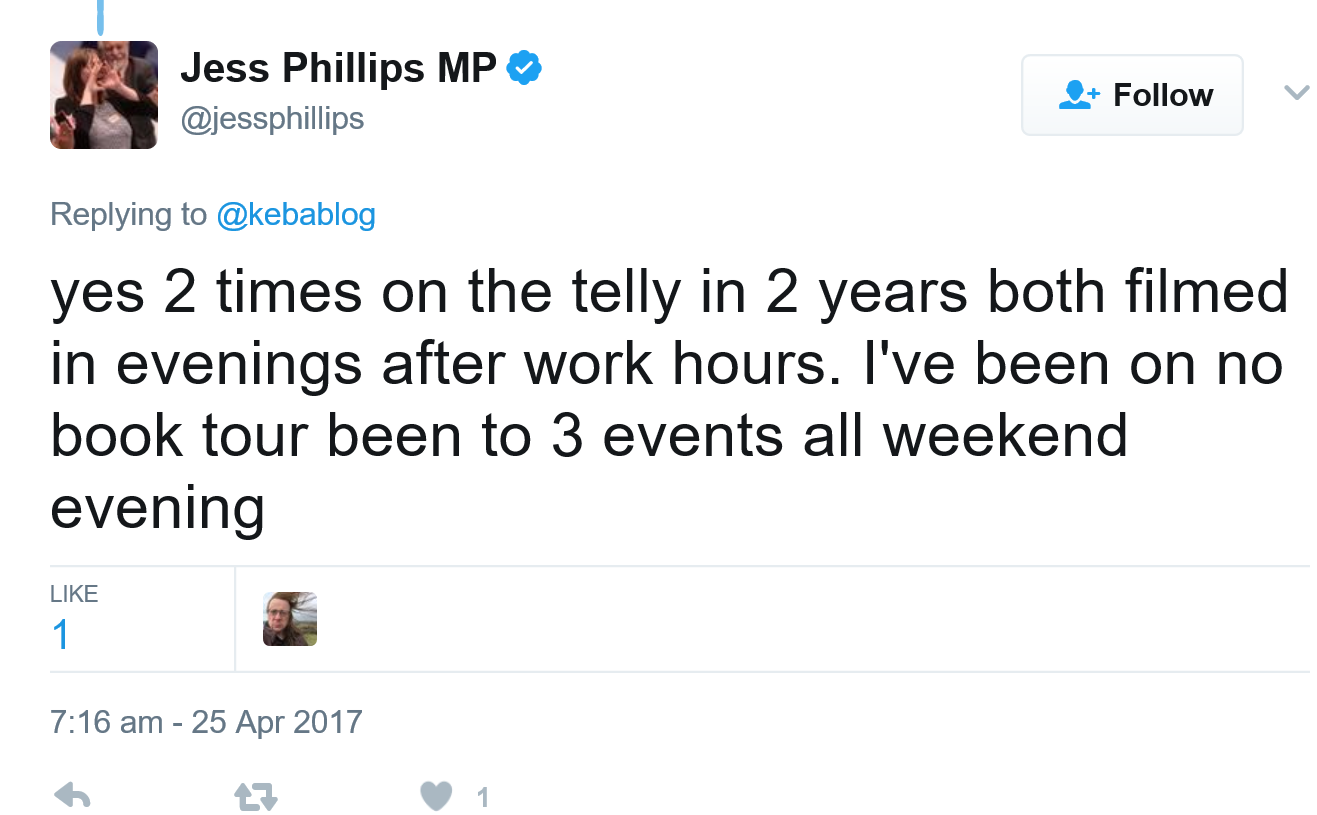Click the person-plus icon inside Follow
The width and height of the screenshot is (1317, 815).
point(1078,95)
